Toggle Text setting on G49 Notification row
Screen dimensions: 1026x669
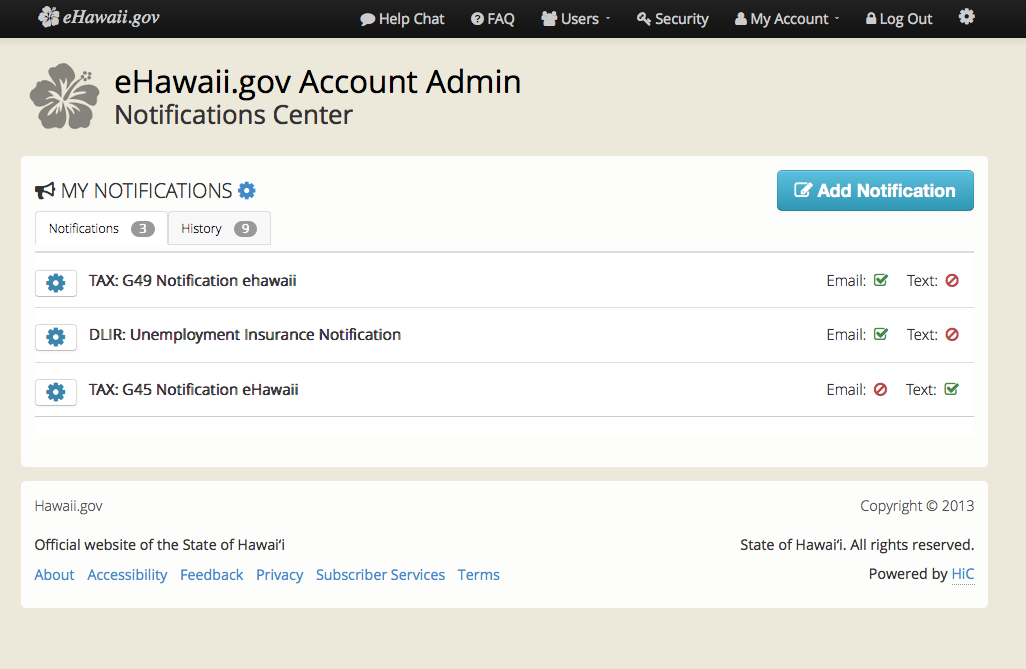point(952,280)
